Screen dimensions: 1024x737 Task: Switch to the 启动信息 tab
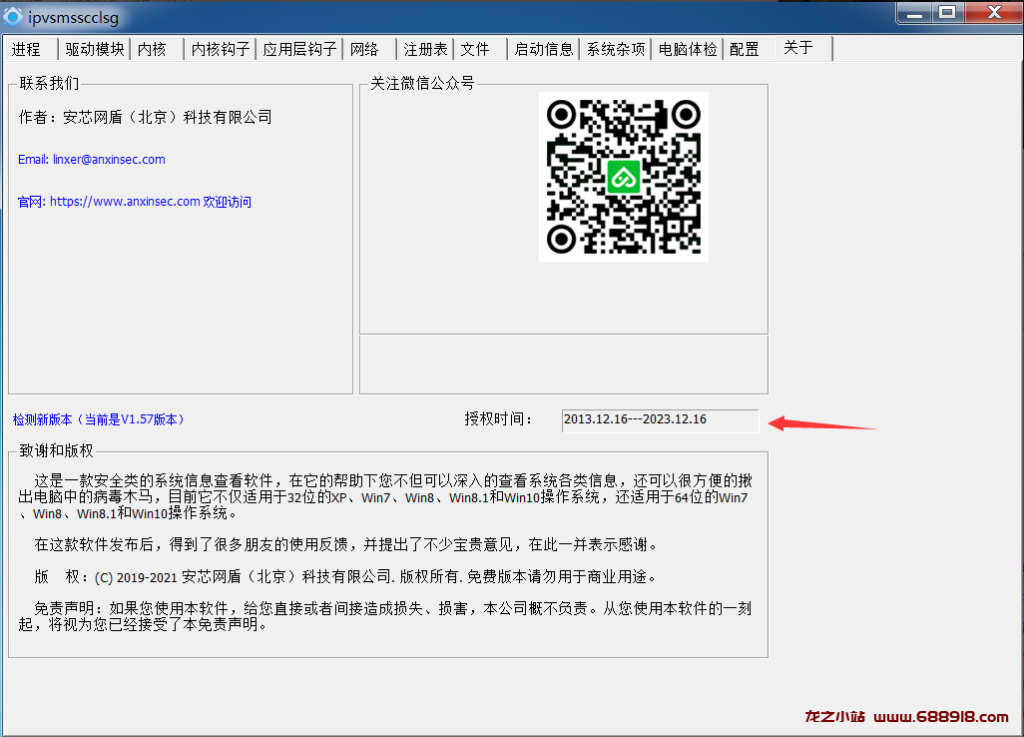tap(543, 49)
